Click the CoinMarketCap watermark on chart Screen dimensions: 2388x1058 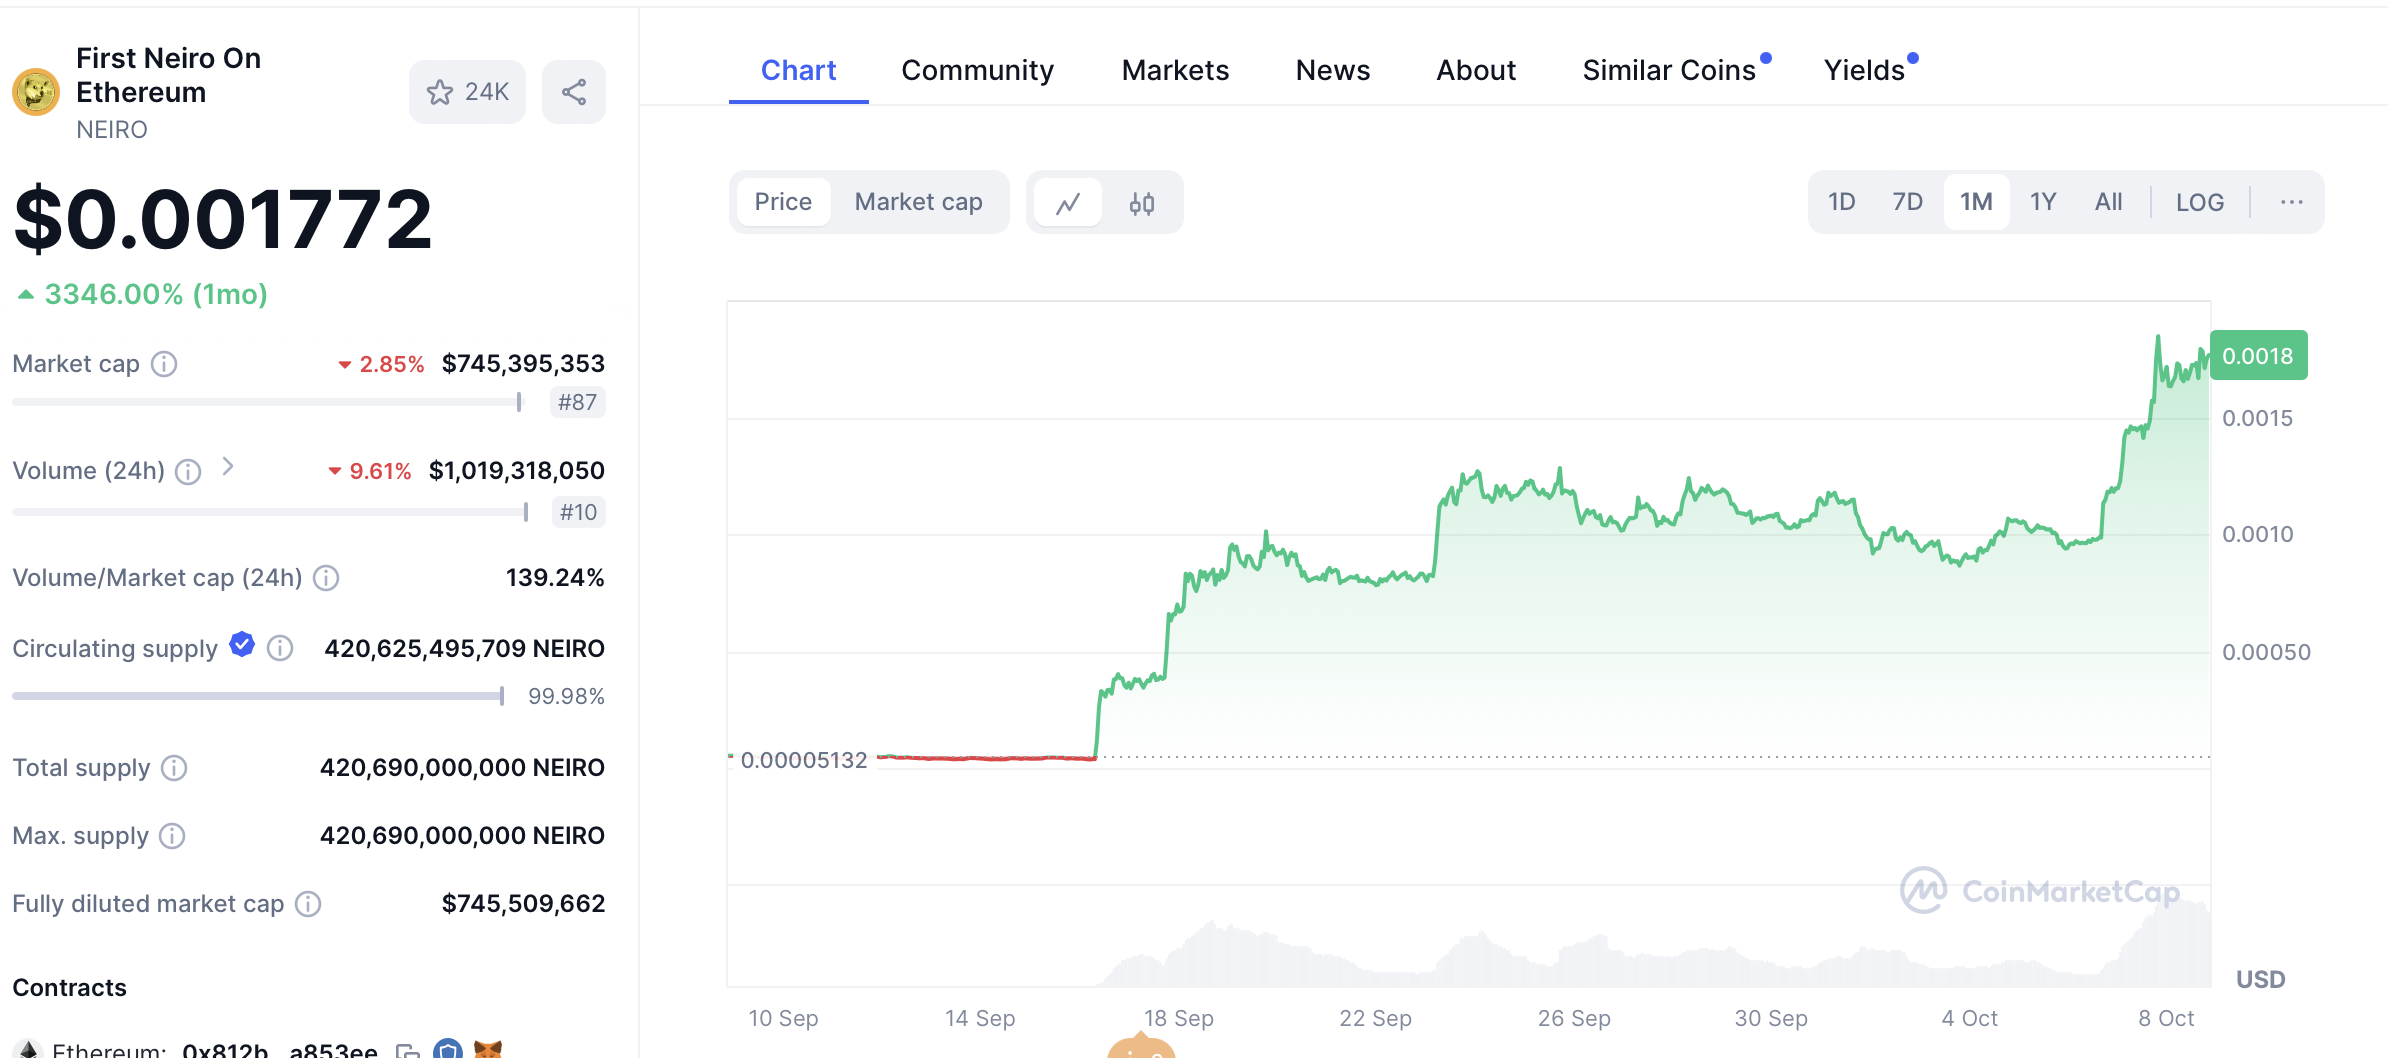tap(2040, 890)
